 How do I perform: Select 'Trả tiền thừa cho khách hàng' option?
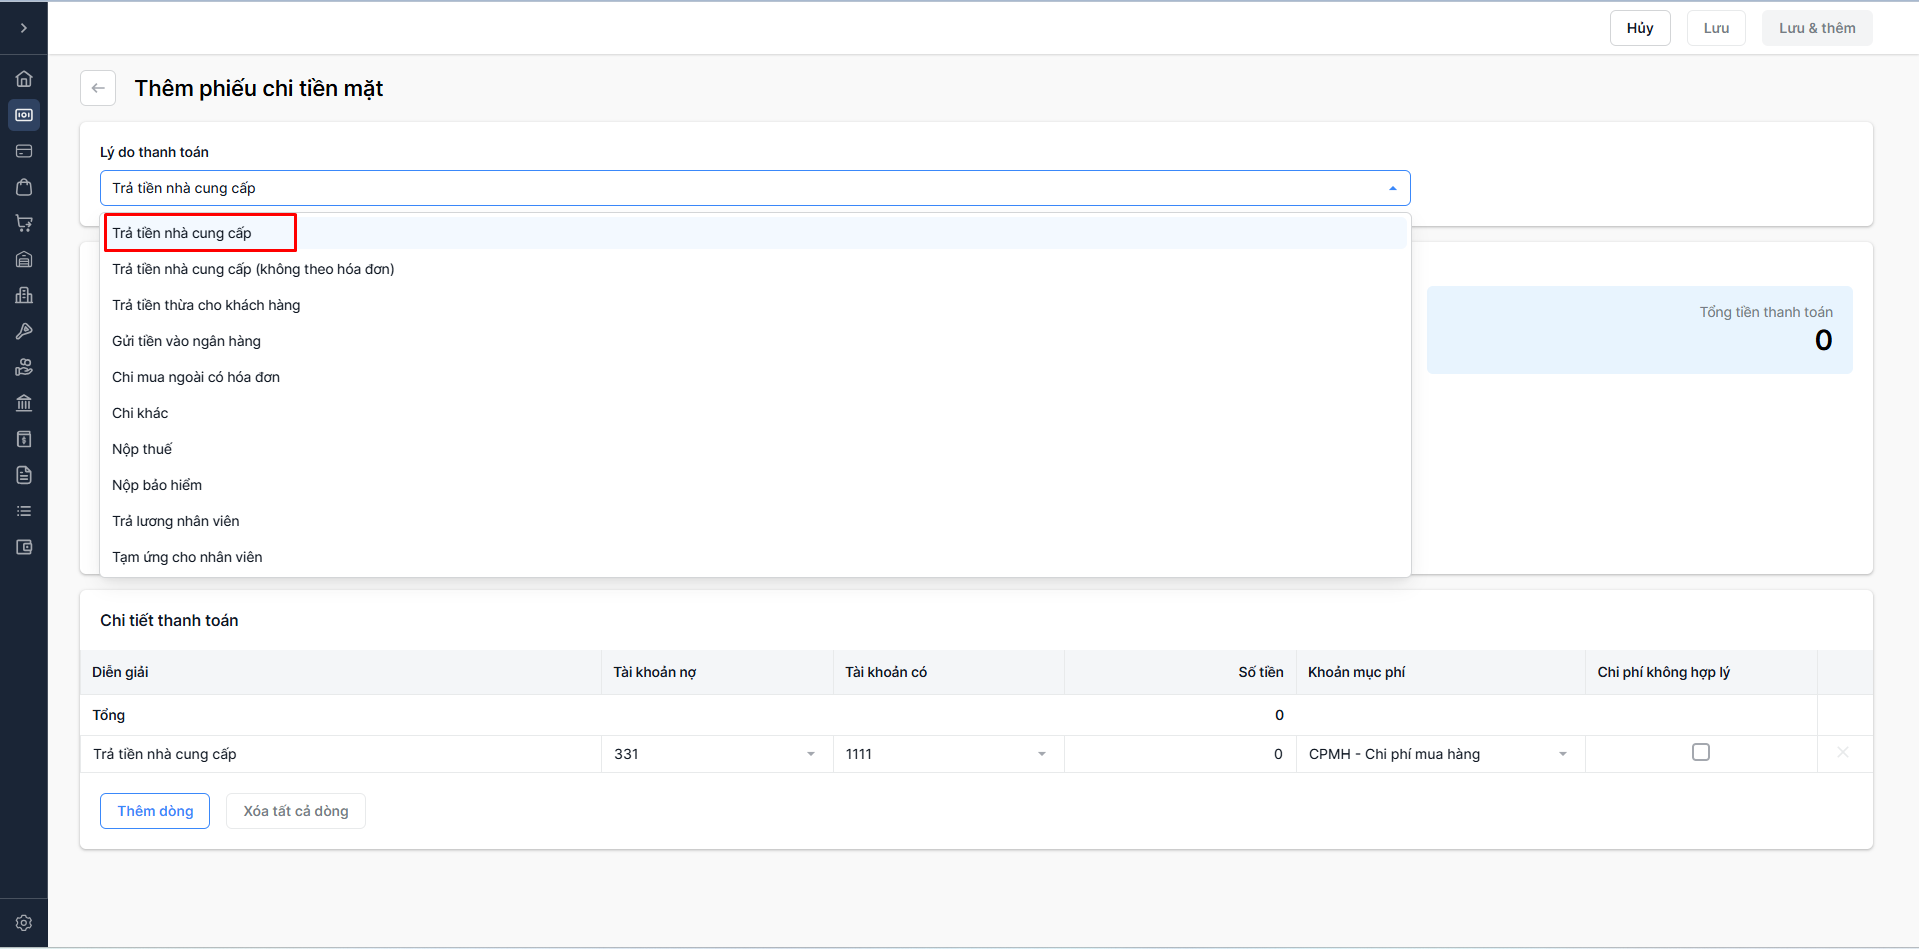[206, 305]
